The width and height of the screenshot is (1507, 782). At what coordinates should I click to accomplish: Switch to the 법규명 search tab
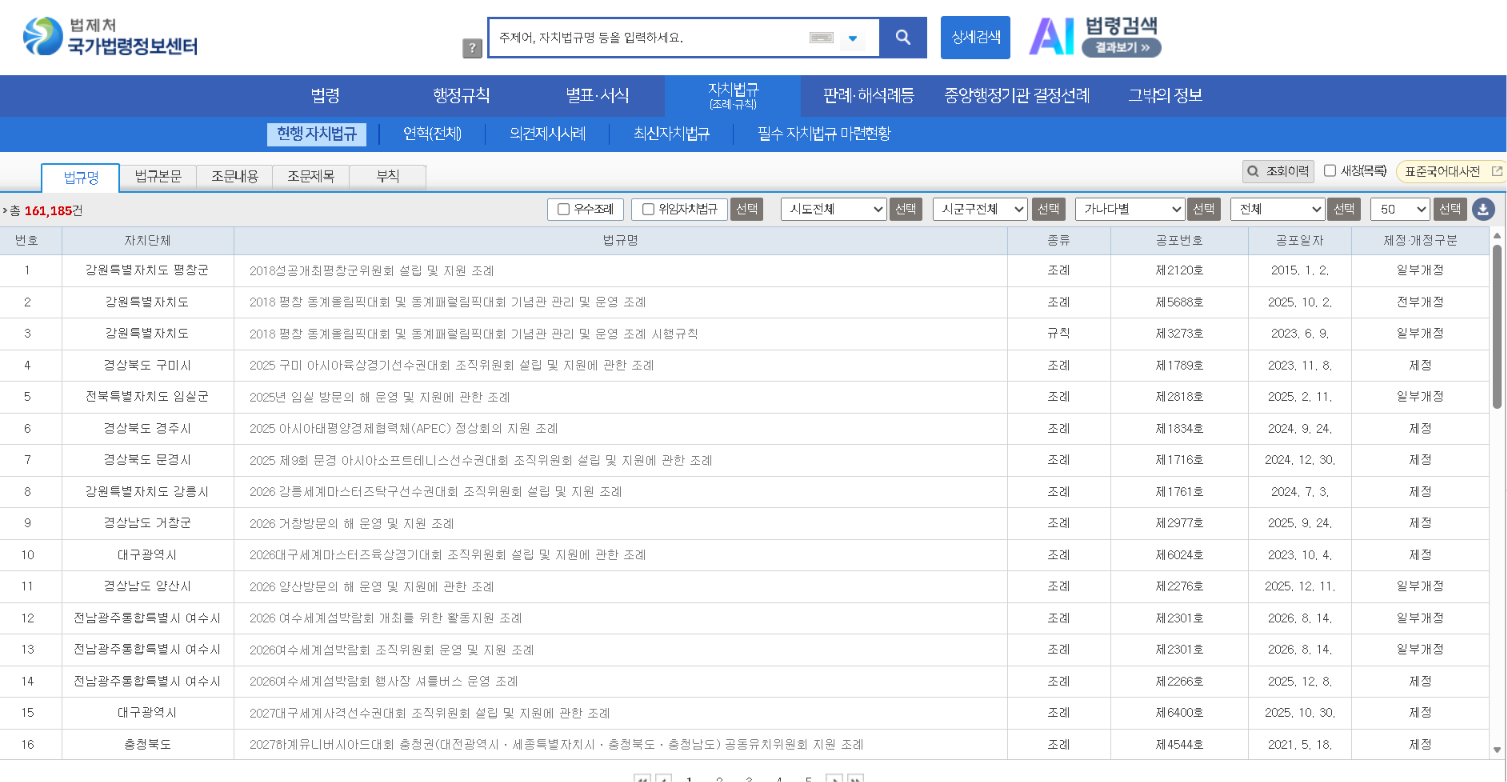coord(80,177)
